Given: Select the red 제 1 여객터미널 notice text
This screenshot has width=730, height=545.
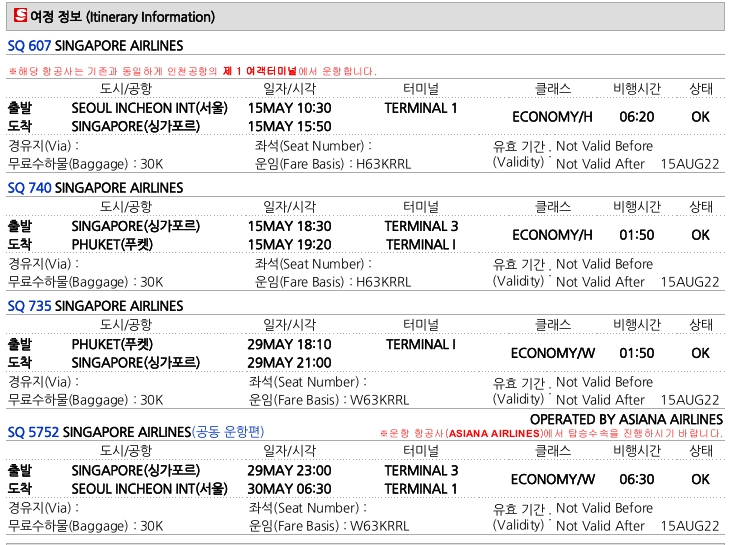Looking at the screenshot, I should tap(260, 71).
